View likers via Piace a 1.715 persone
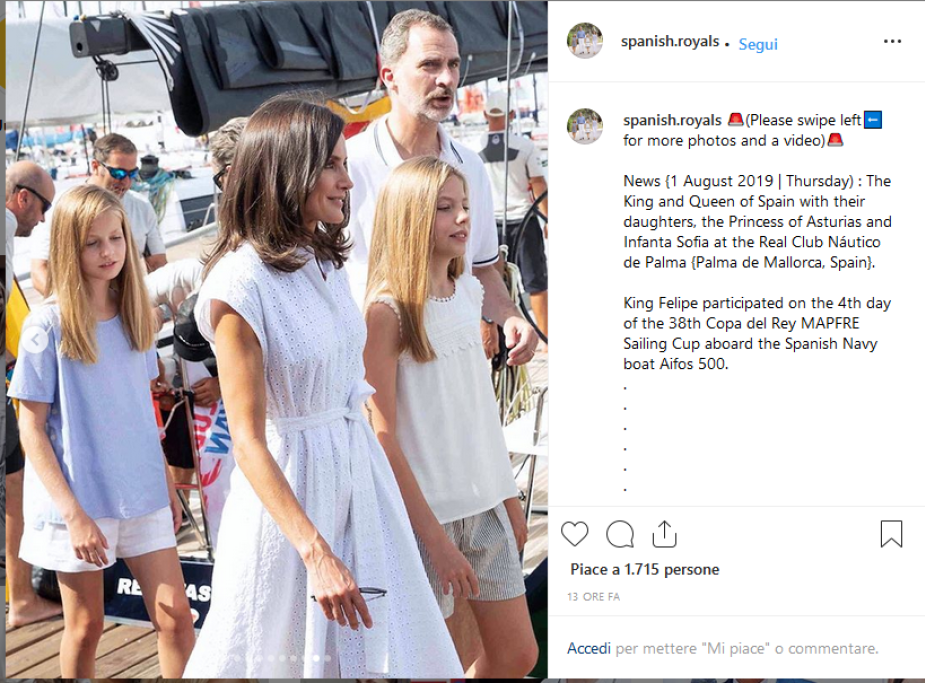Screen dimensions: 925x683 pyautogui.click(x=645, y=569)
